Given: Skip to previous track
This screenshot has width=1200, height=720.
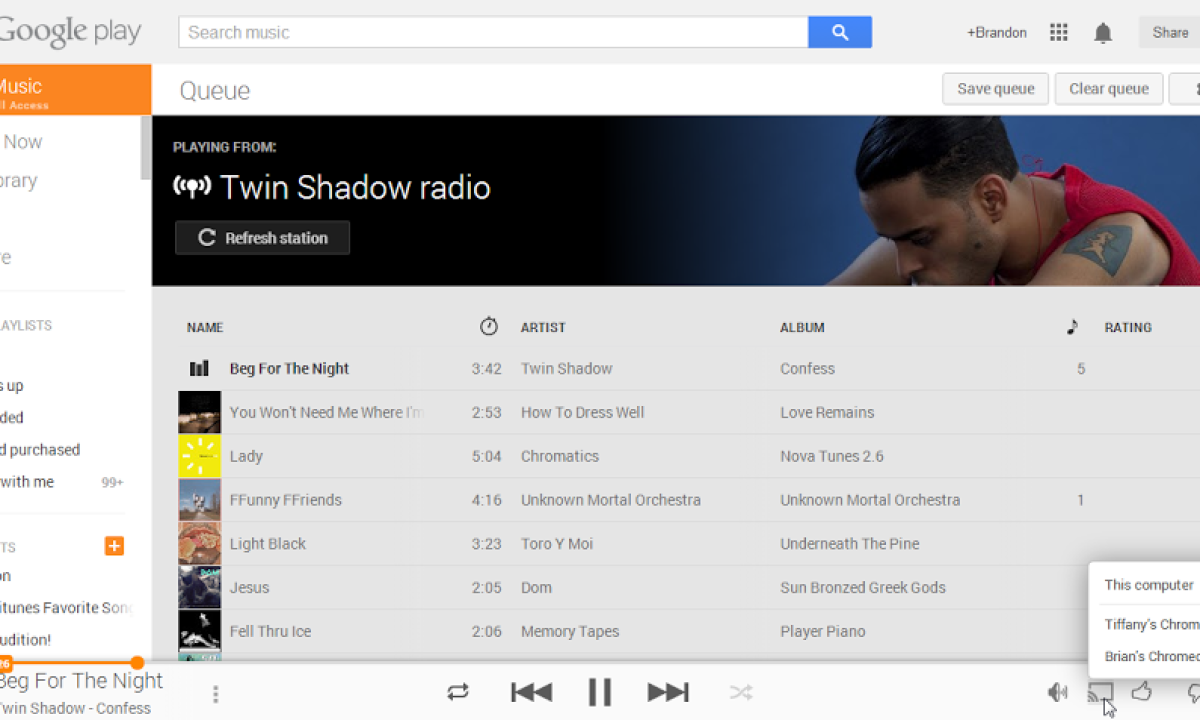Looking at the screenshot, I should (x=531, y=691).
